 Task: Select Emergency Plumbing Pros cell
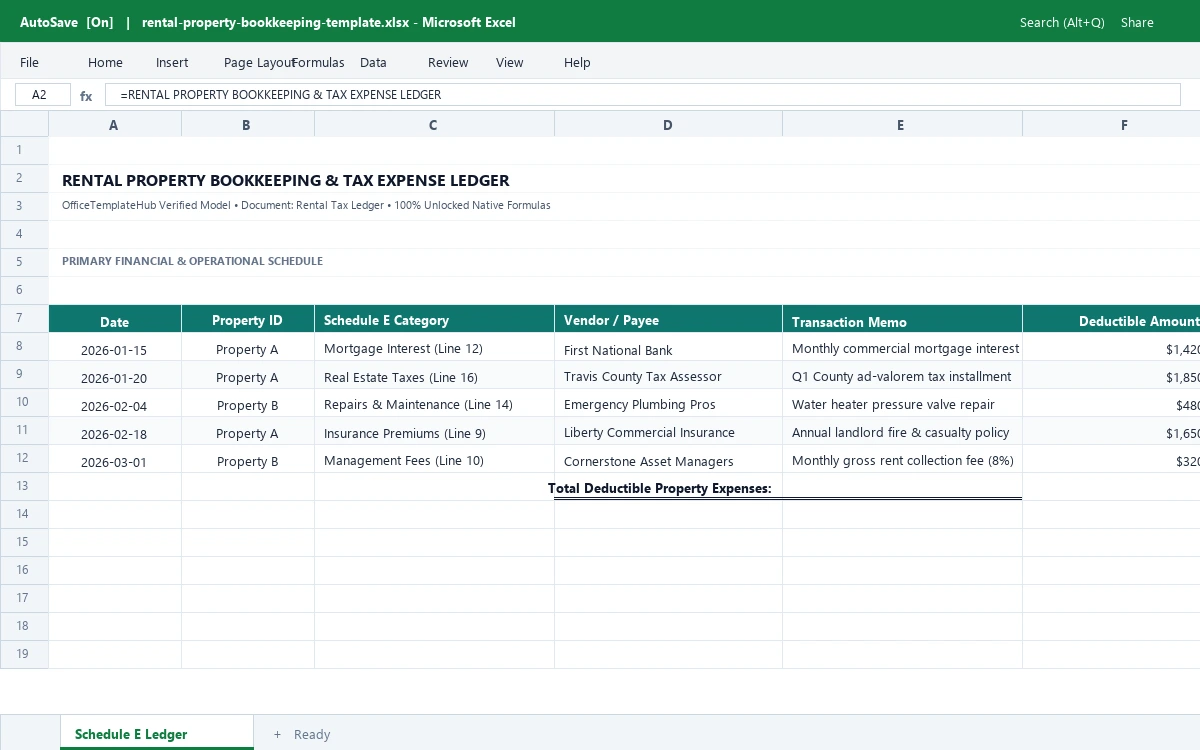point(668,405)
